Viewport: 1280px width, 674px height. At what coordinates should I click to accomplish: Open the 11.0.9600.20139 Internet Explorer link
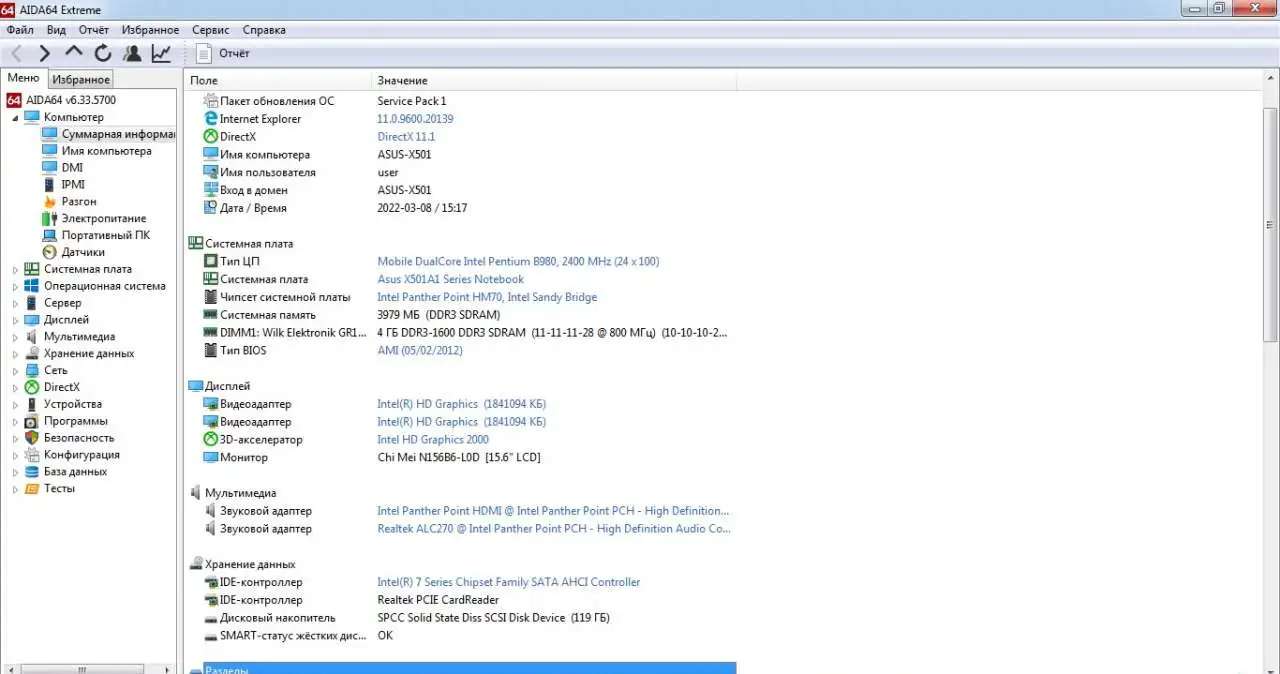[415, 119]
